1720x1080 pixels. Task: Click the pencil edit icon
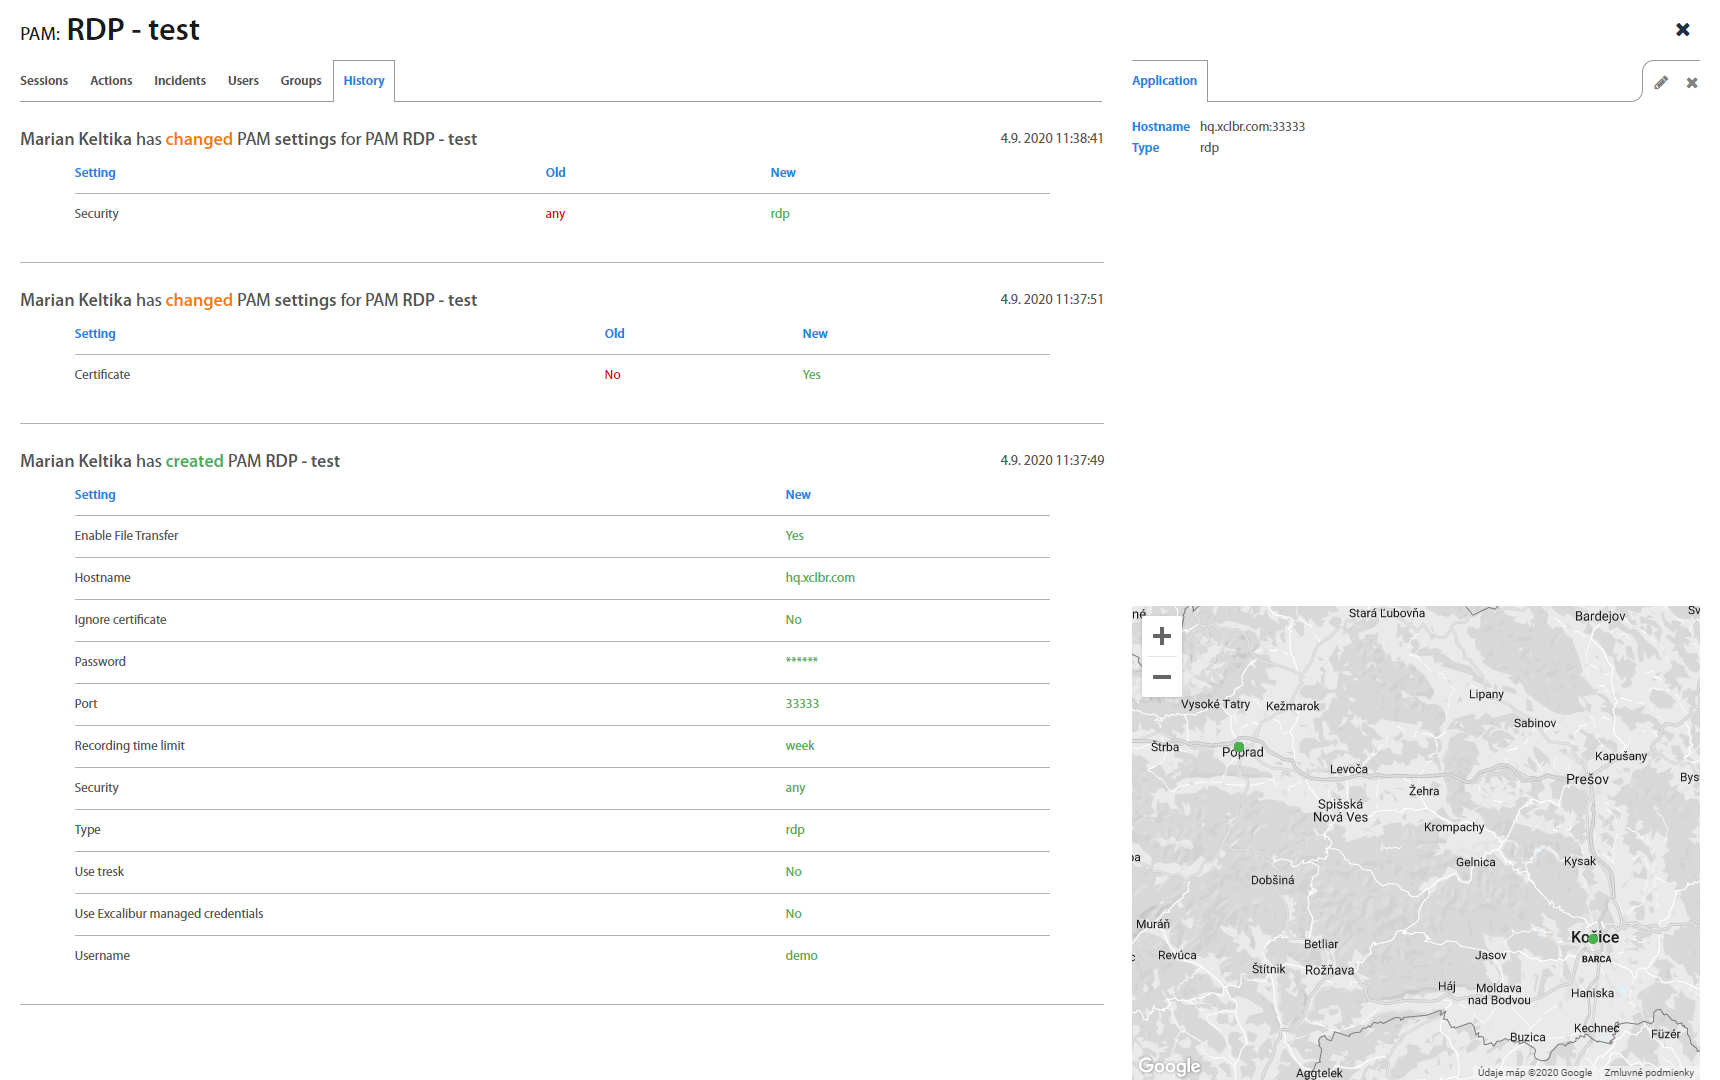point(1661,83)
